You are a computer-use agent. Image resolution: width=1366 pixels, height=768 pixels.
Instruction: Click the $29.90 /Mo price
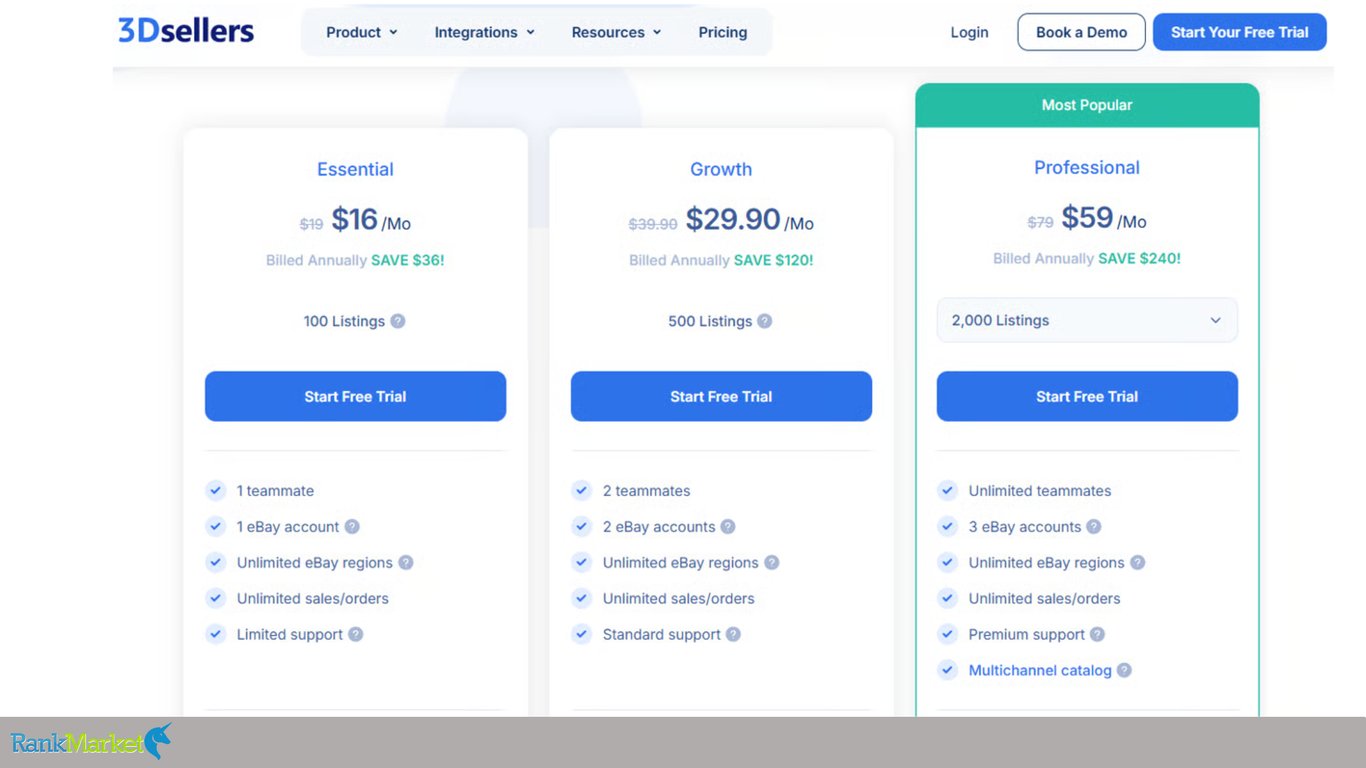click(x=750, y=220)
